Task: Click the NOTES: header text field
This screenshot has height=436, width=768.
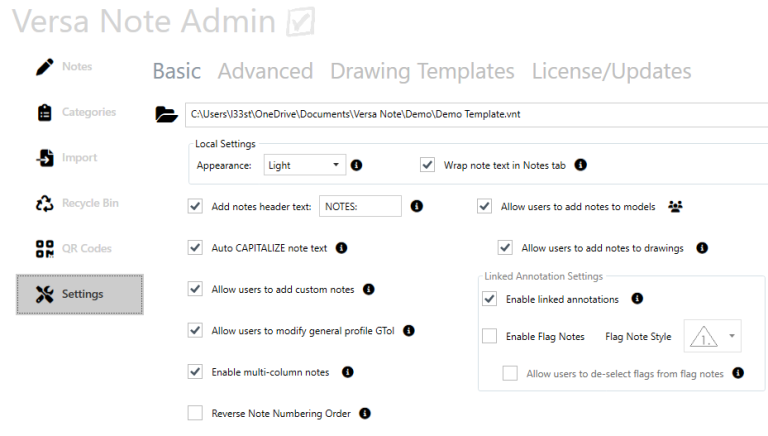Action: pyautogui.click(x=360, y=206)
